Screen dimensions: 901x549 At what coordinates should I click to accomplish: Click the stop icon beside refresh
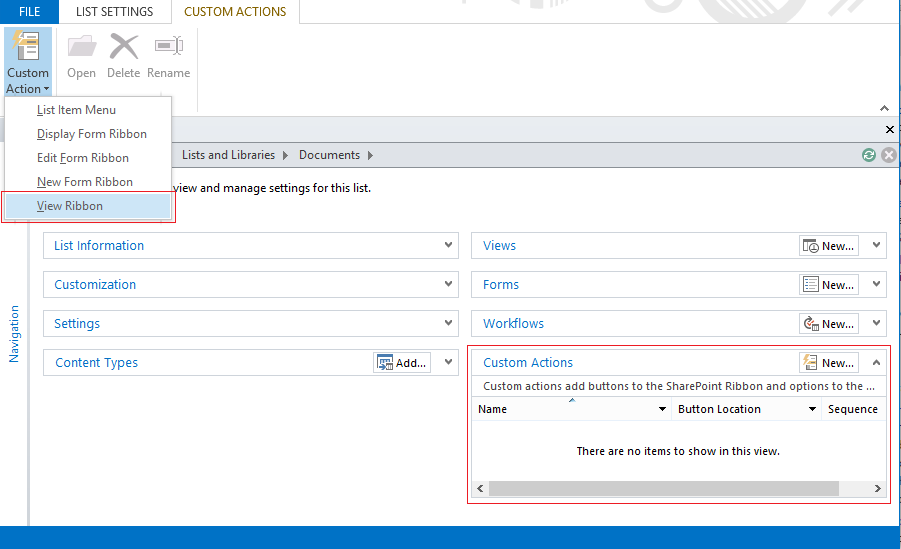888,155
